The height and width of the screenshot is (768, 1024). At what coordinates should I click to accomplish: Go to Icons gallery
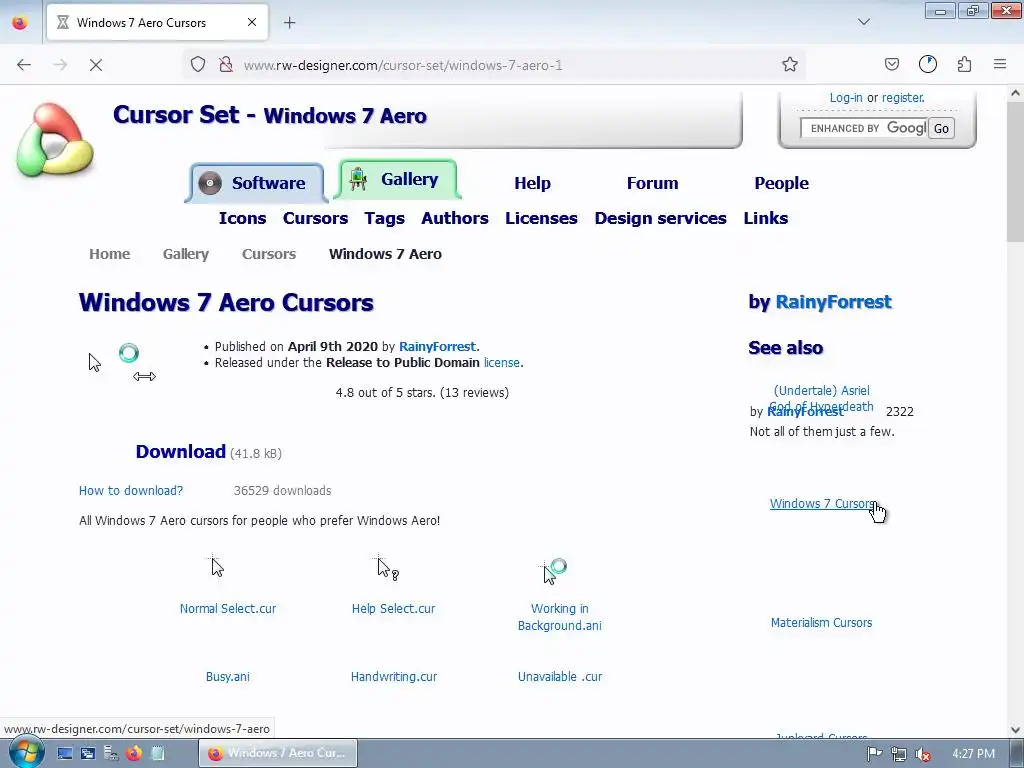[x=242, y=218]
